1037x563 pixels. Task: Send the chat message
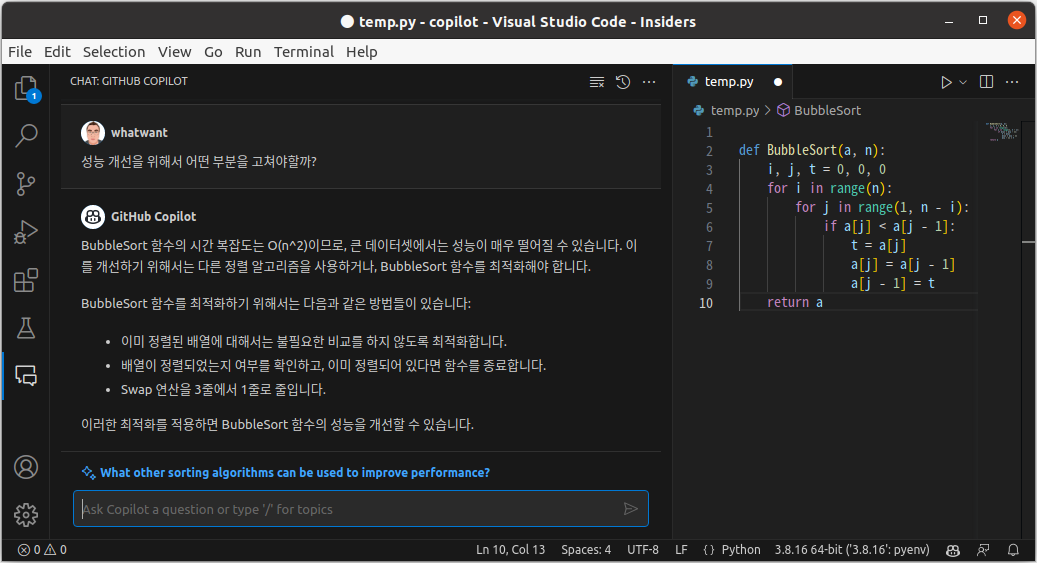pos(631,509)
